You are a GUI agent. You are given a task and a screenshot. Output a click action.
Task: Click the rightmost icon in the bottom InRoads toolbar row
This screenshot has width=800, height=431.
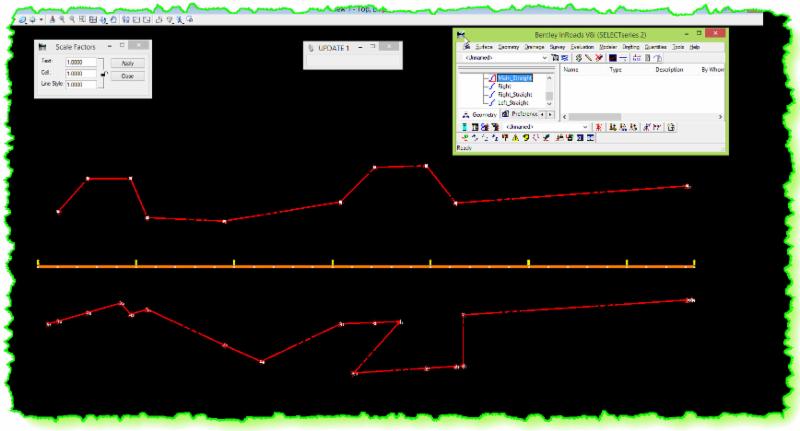[590, 138]
